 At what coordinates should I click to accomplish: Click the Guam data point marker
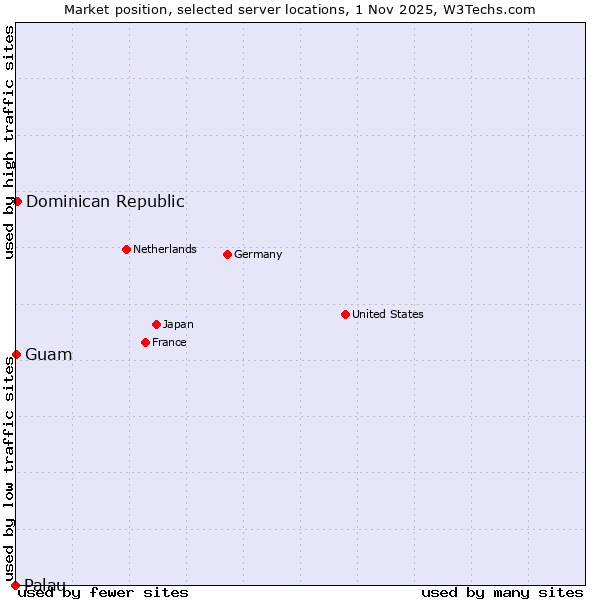16,354
